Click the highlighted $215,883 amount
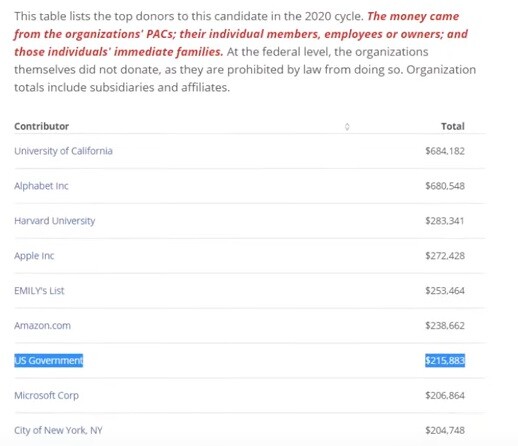 (445, 360)
